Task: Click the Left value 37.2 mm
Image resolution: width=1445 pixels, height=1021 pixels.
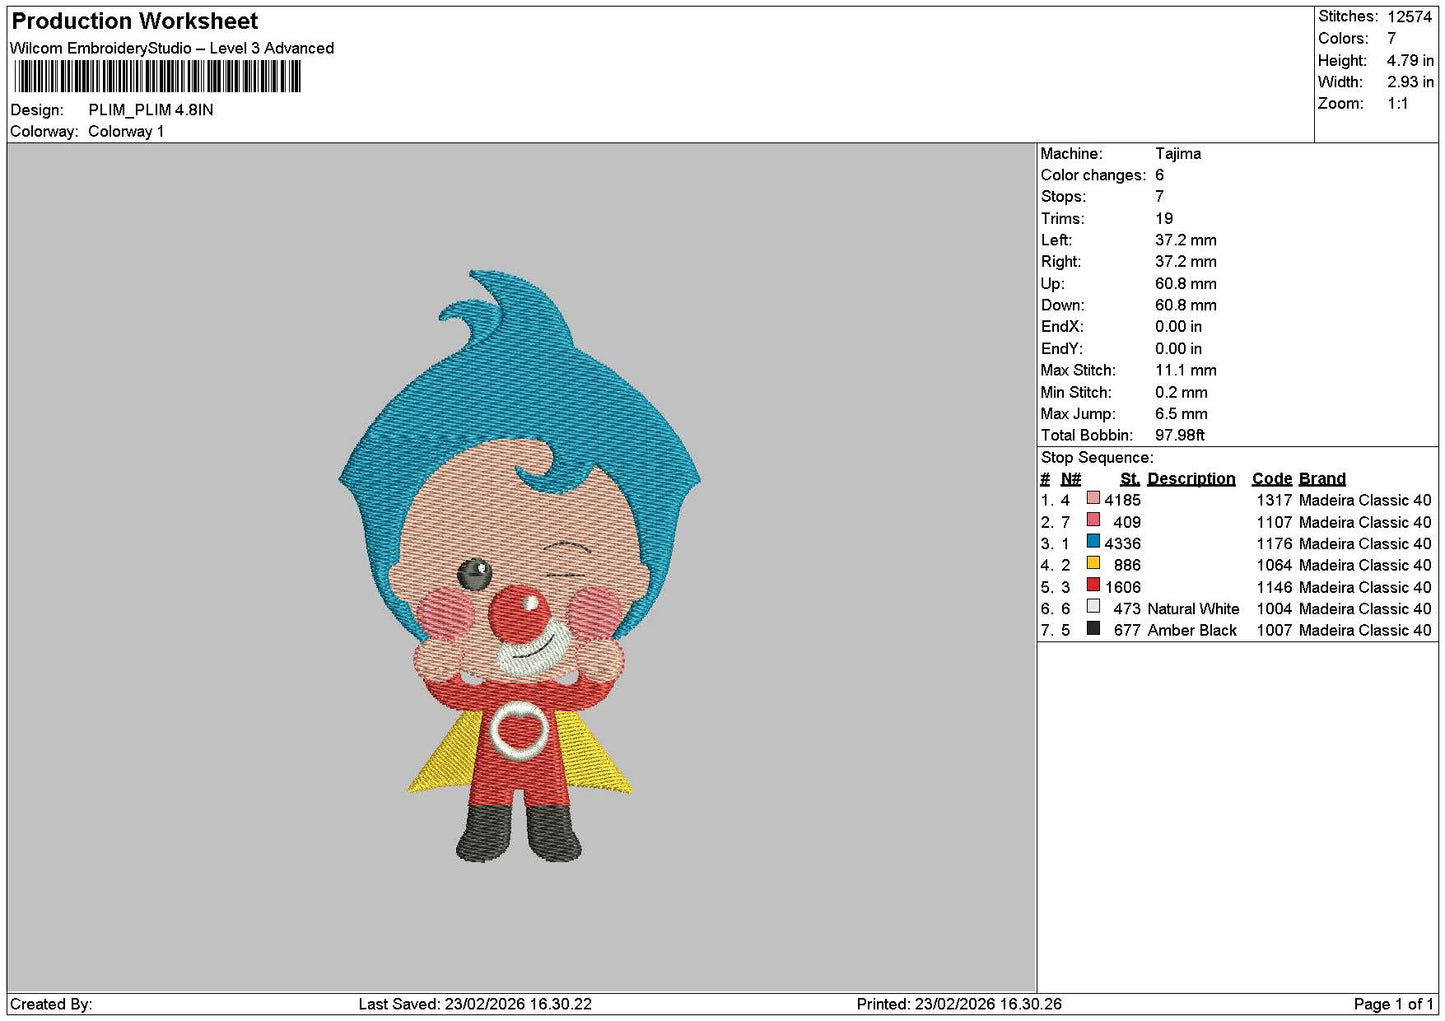Action: pyautogui.click(x=1186, y=241)
